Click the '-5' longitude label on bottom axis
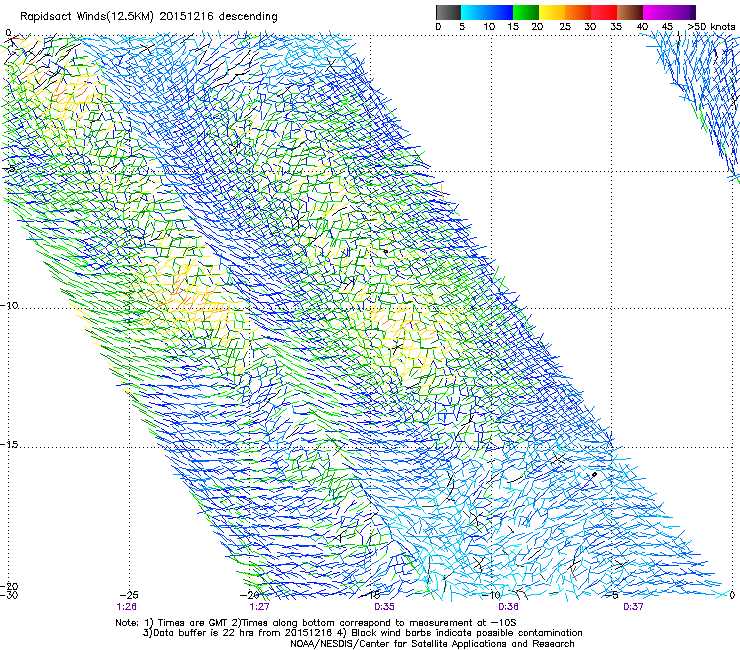This screenshot has width=740, height=650. 612,595
